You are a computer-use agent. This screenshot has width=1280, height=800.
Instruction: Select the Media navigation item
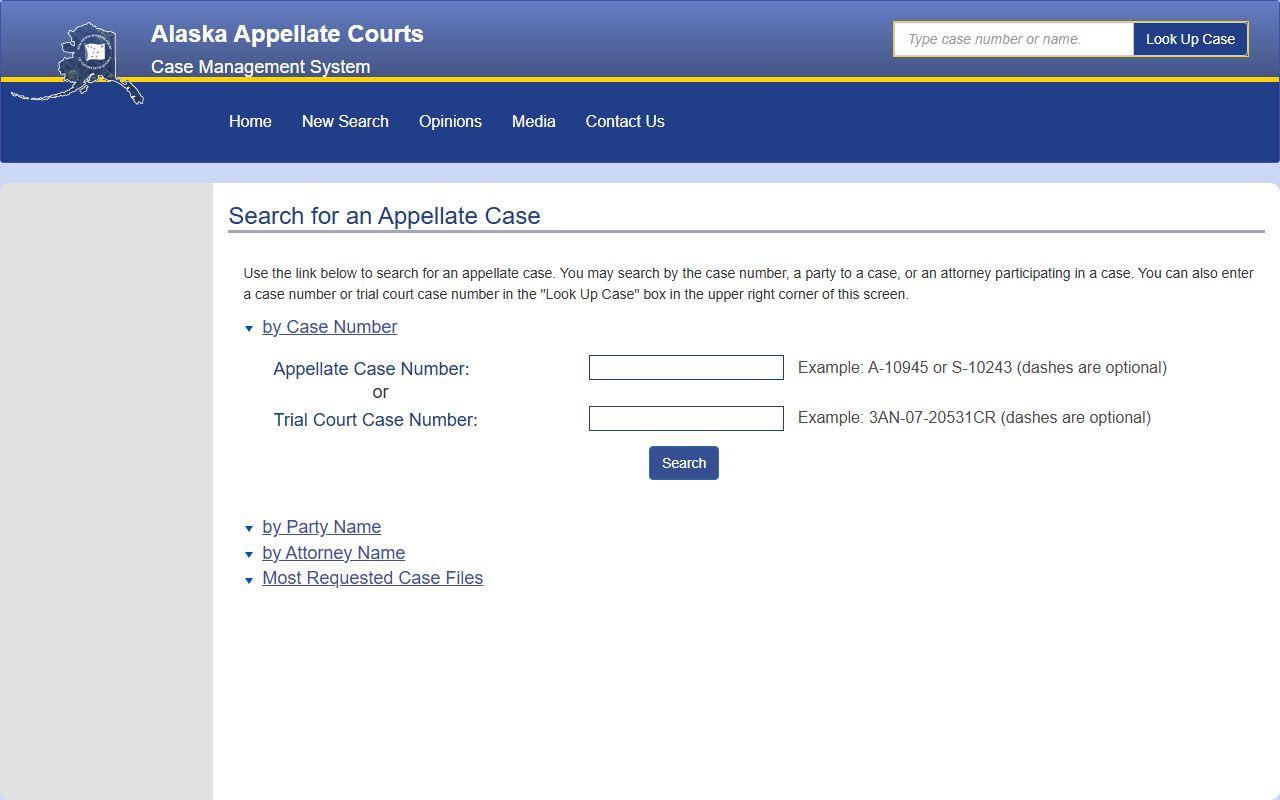(534, 121)
